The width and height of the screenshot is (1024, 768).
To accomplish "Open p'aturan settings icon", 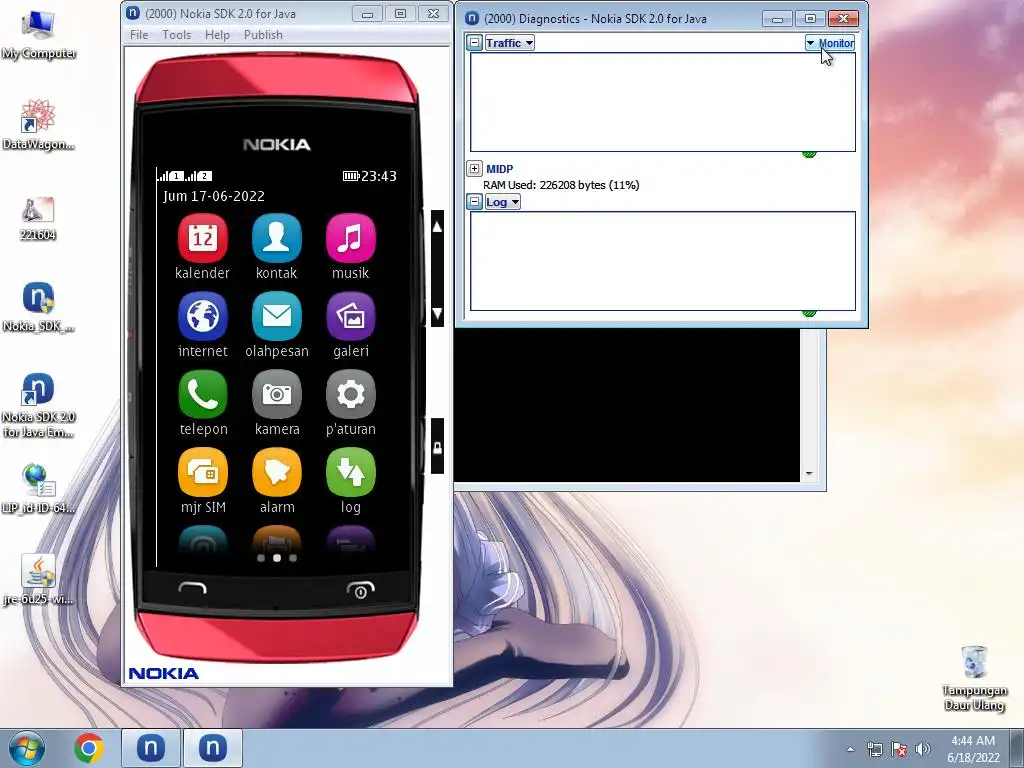I will pyautogui.click(x=351, y=394).
